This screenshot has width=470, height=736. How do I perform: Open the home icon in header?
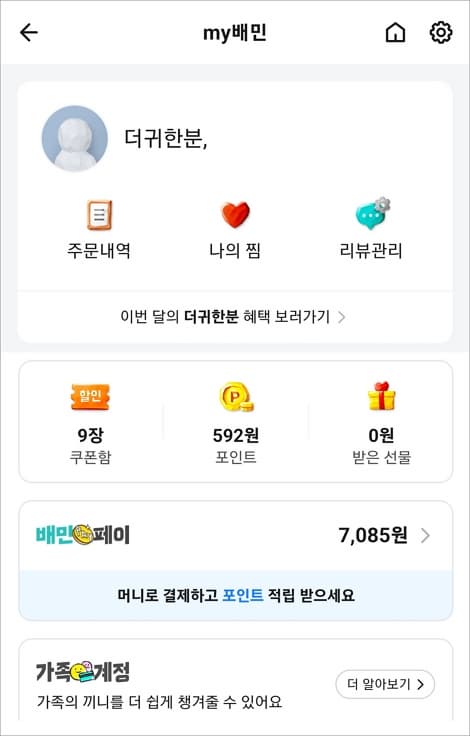point(395,33)
